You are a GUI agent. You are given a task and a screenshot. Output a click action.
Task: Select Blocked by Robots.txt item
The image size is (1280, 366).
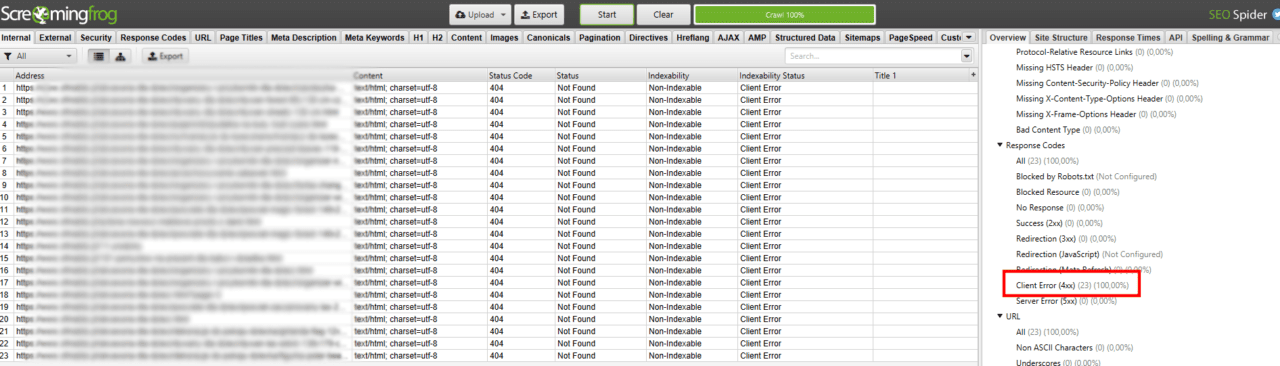[x=1085, y=176]
